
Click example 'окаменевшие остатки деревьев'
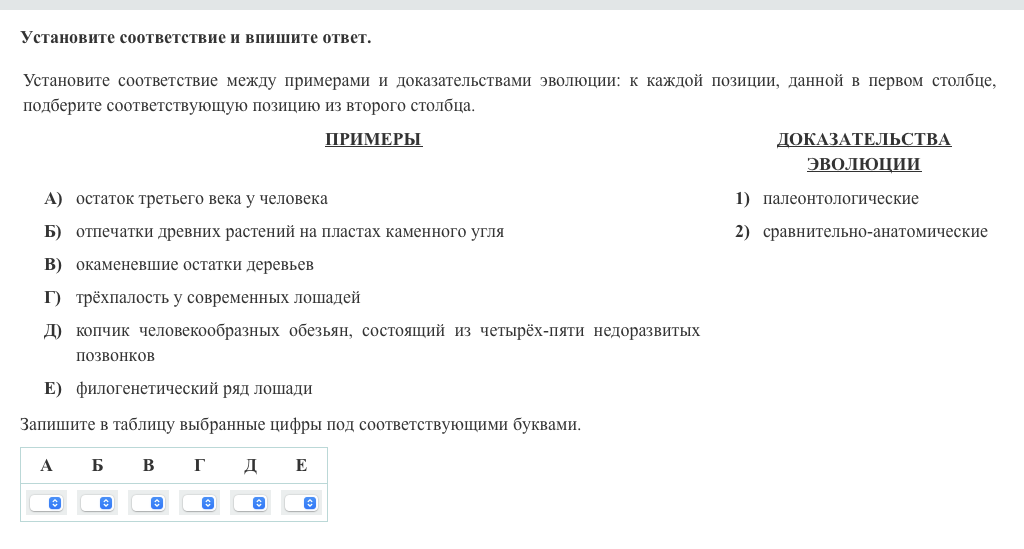point(194,265)
